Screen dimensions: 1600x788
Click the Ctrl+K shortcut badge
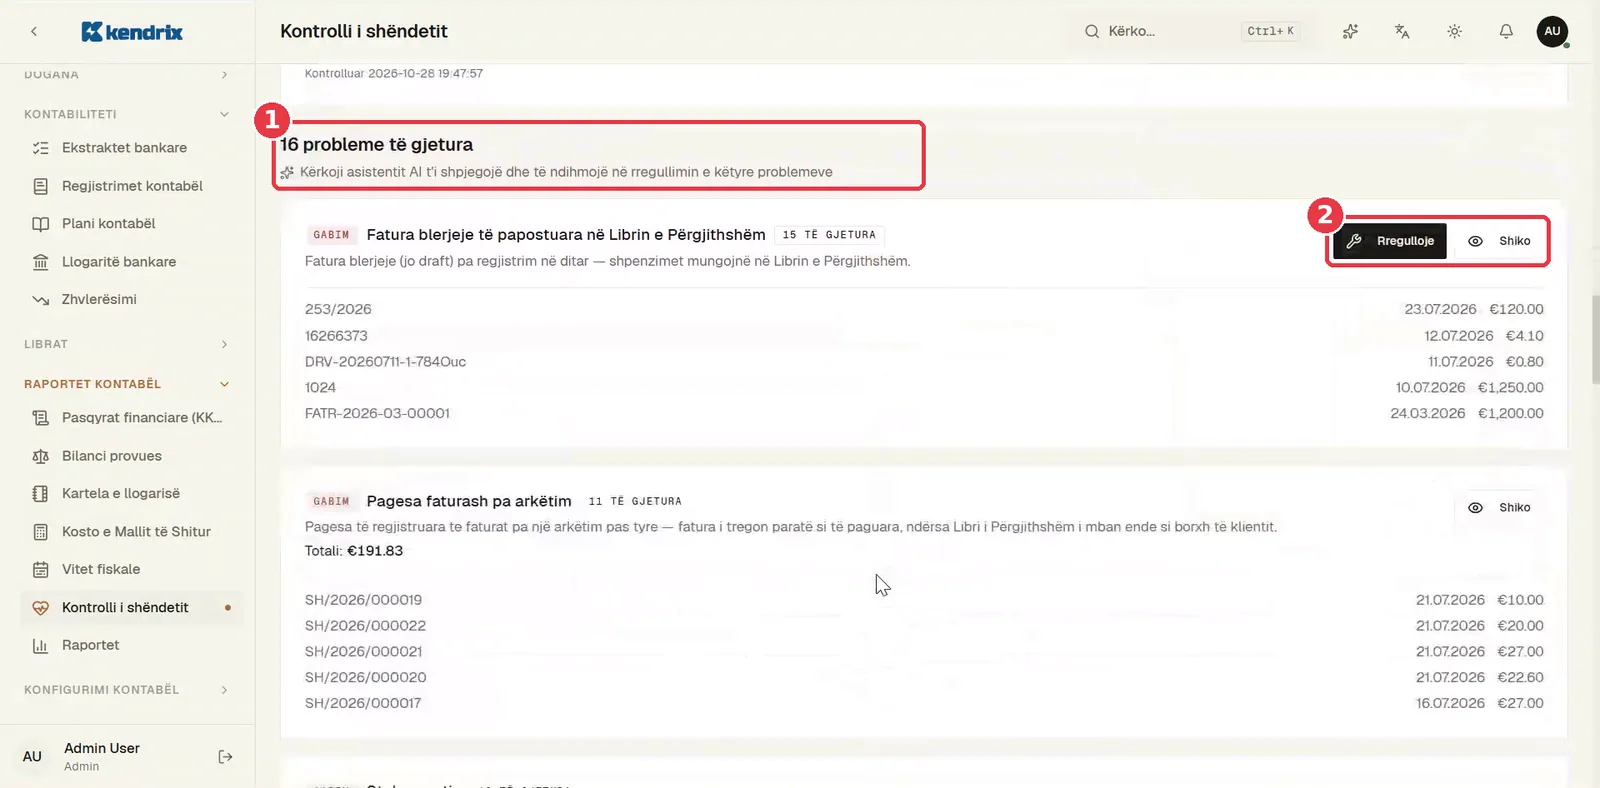coord(1270,31)
